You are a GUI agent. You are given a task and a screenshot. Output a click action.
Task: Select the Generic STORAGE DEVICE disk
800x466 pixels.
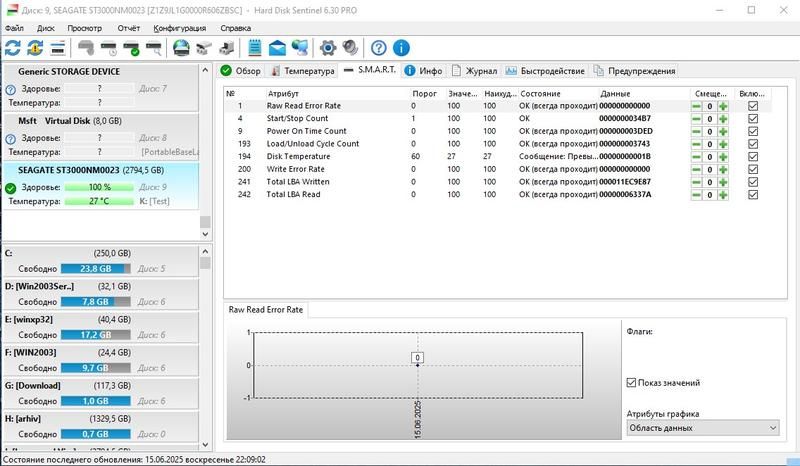click(x=101, y=87)
